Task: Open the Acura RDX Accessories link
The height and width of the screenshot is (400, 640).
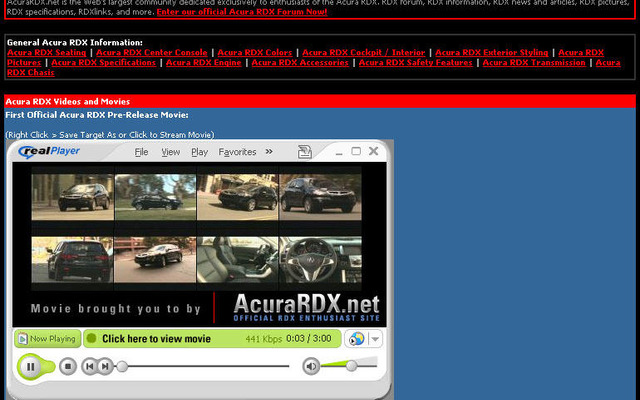Action: (300, 62)
